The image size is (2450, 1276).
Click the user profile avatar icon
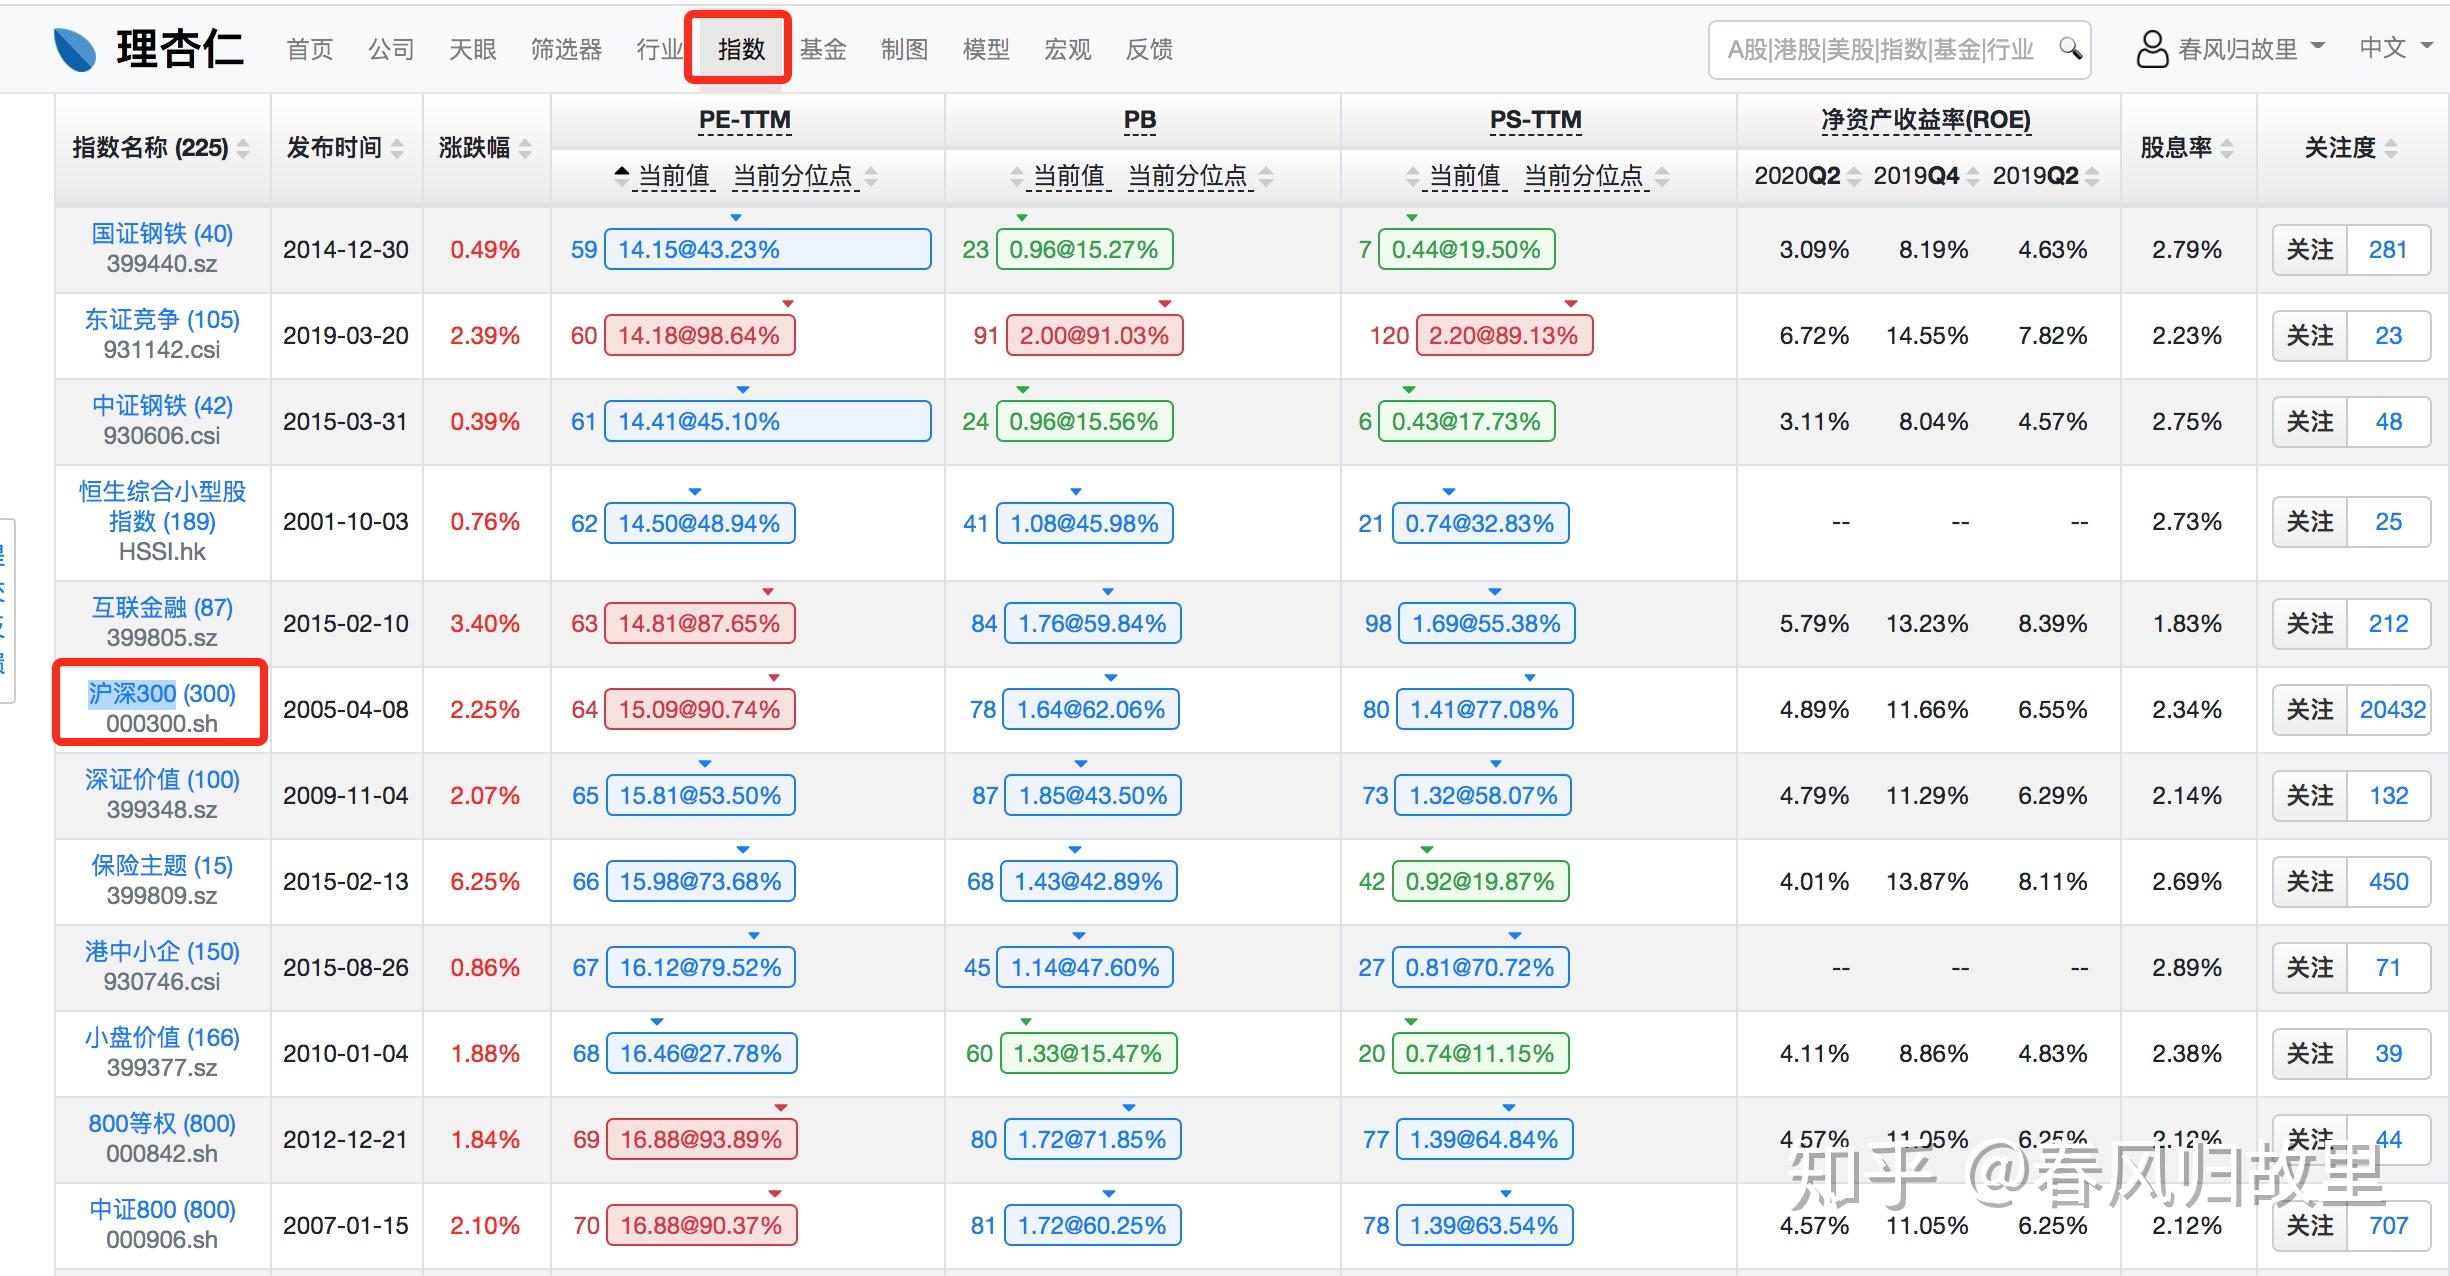2151,48
